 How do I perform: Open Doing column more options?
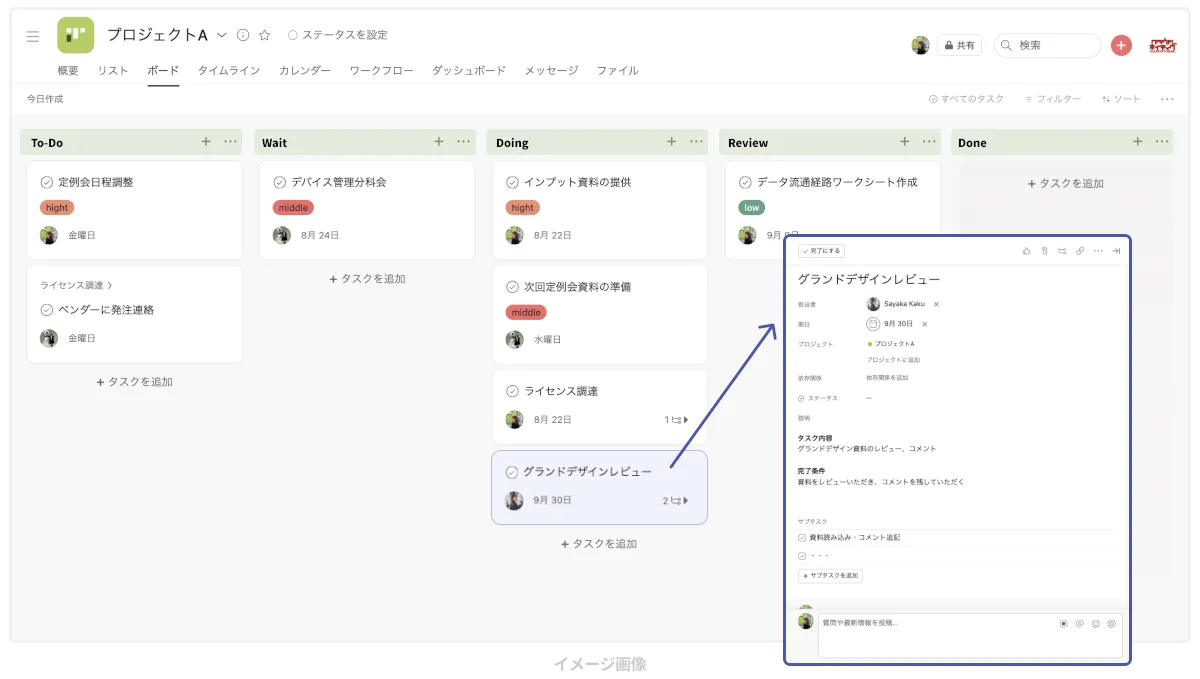(x=697, y=142)
